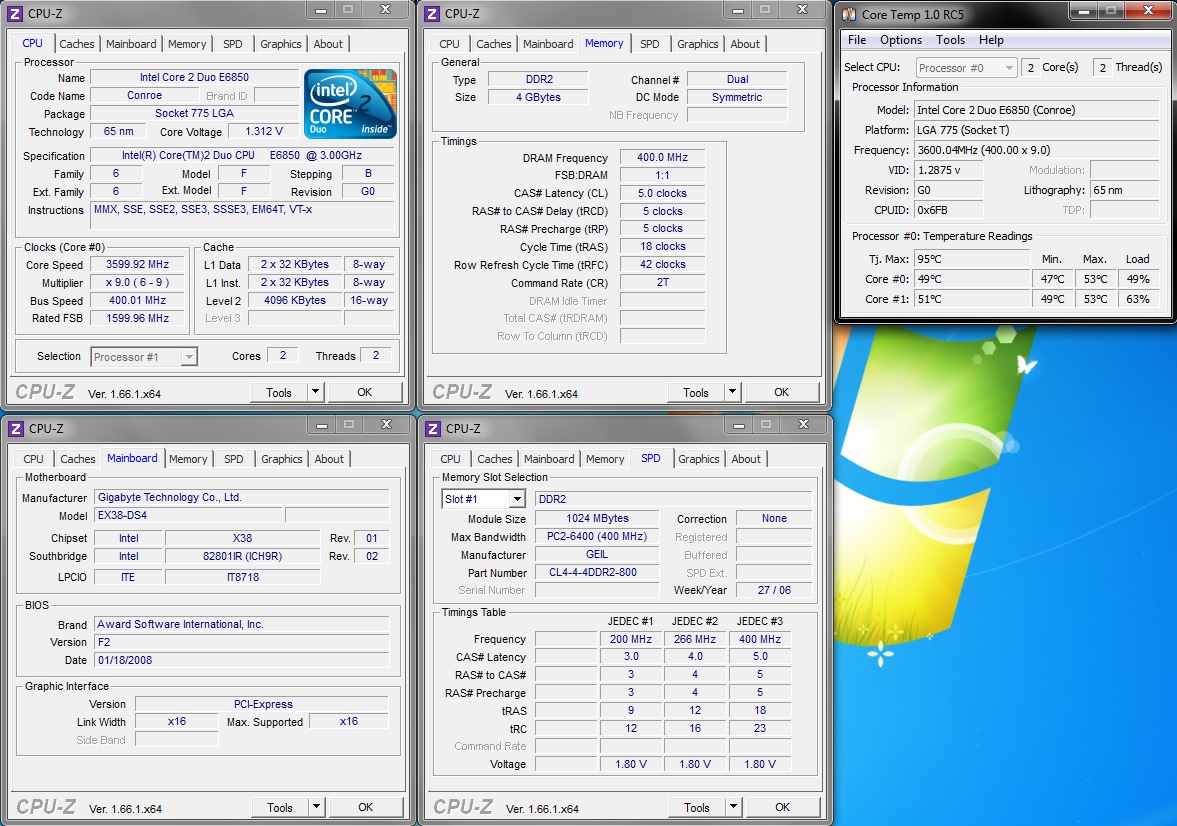Click the Tj. Max value 95°C
This screenshot has width=1177, height=826.
(971, 259)
